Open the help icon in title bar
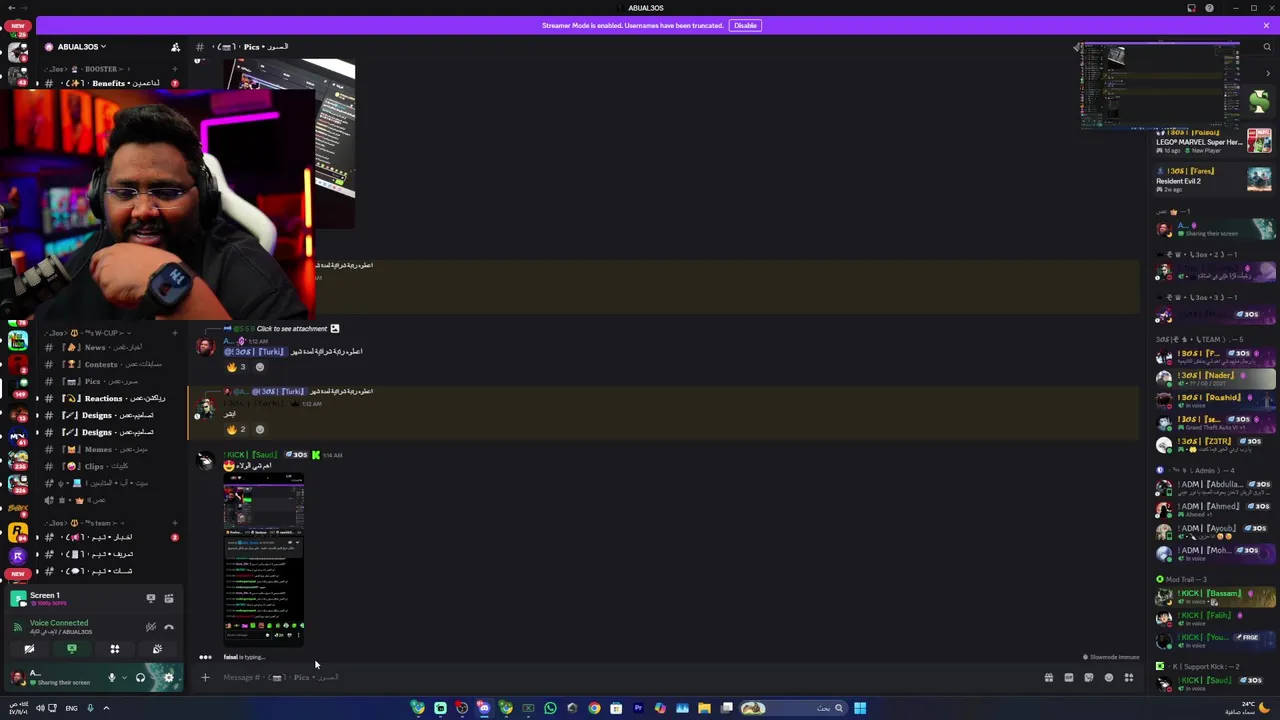 pos(1209,8)
